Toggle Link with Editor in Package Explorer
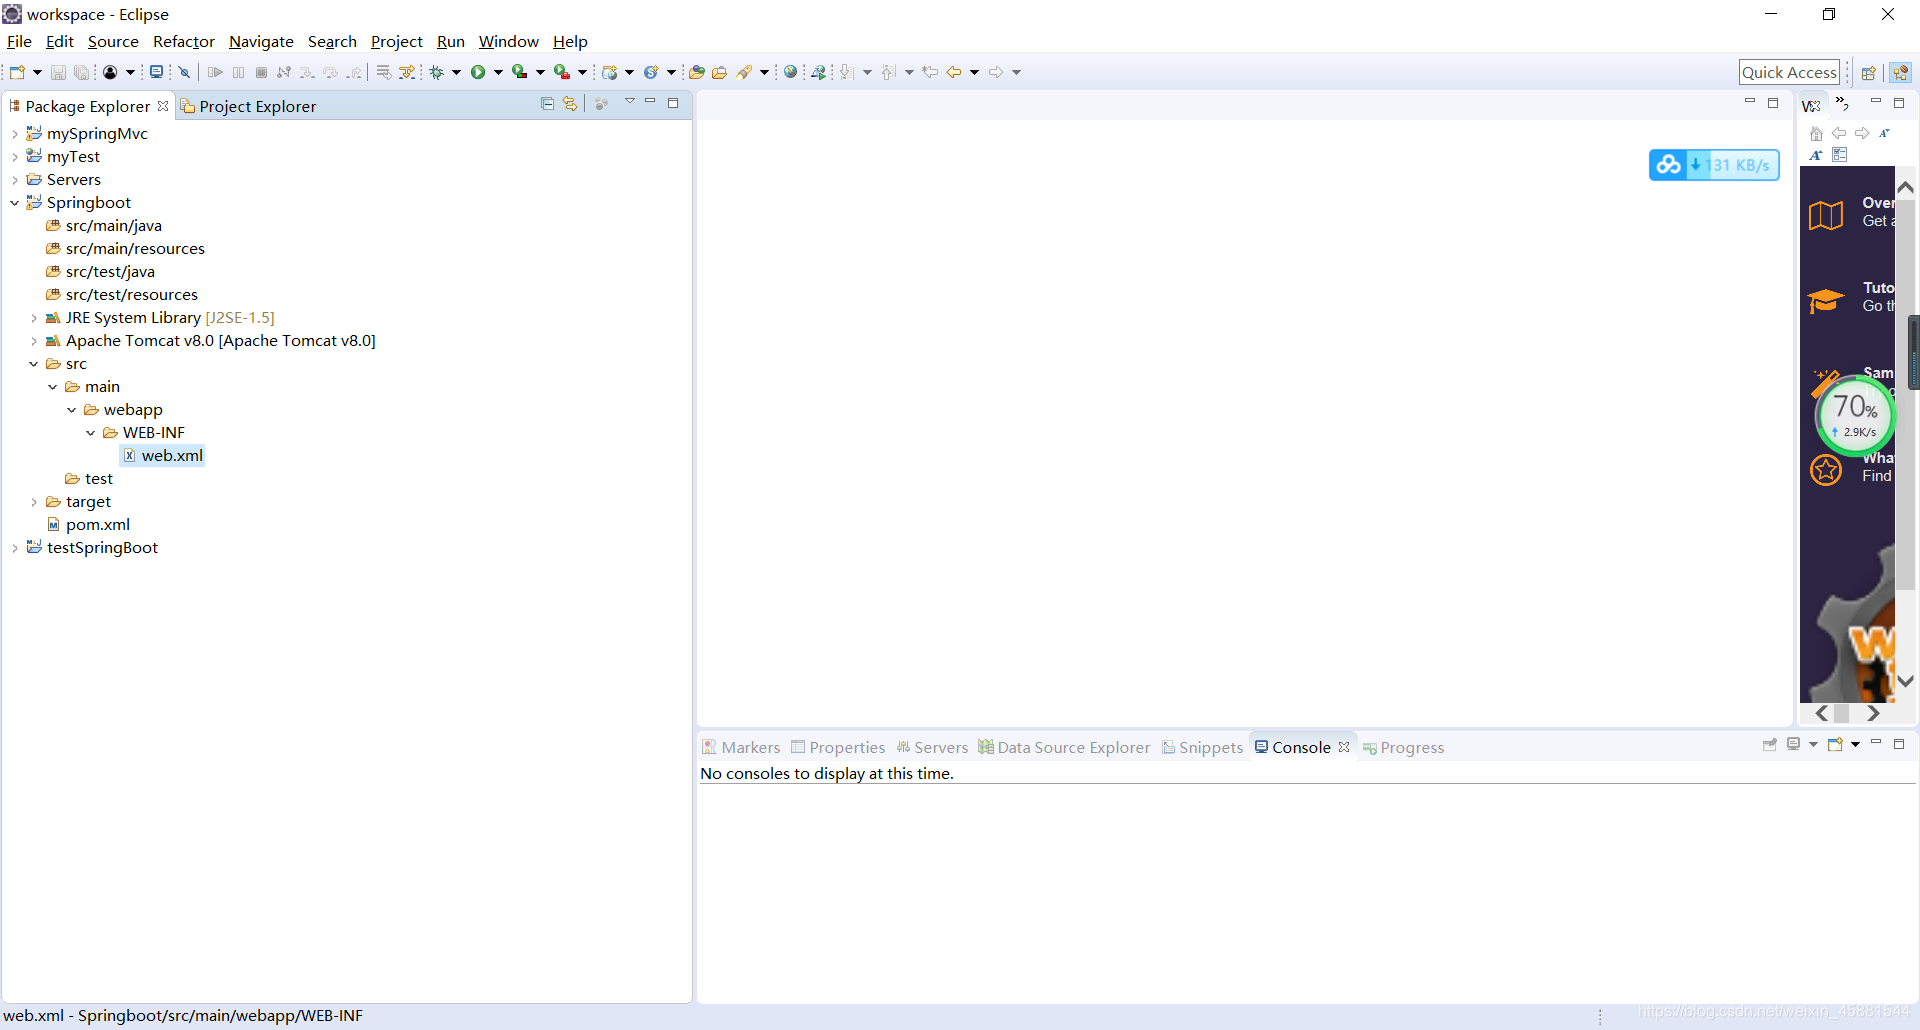 click(570, 104)
